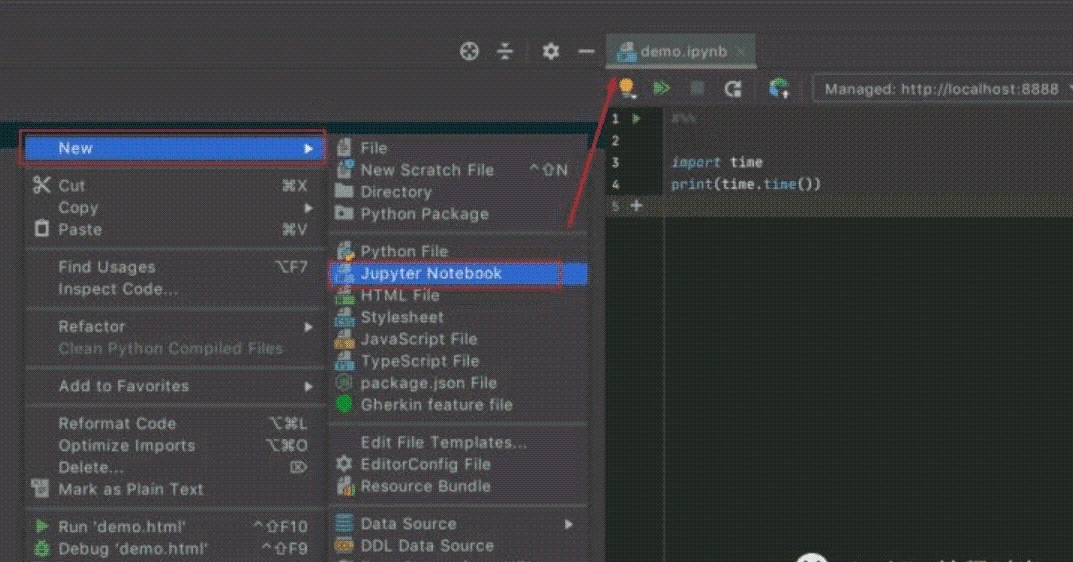This screenshot has width=1073, height=562.
Task: Click the lightbulb intention icon
Action: pos(627,89)
